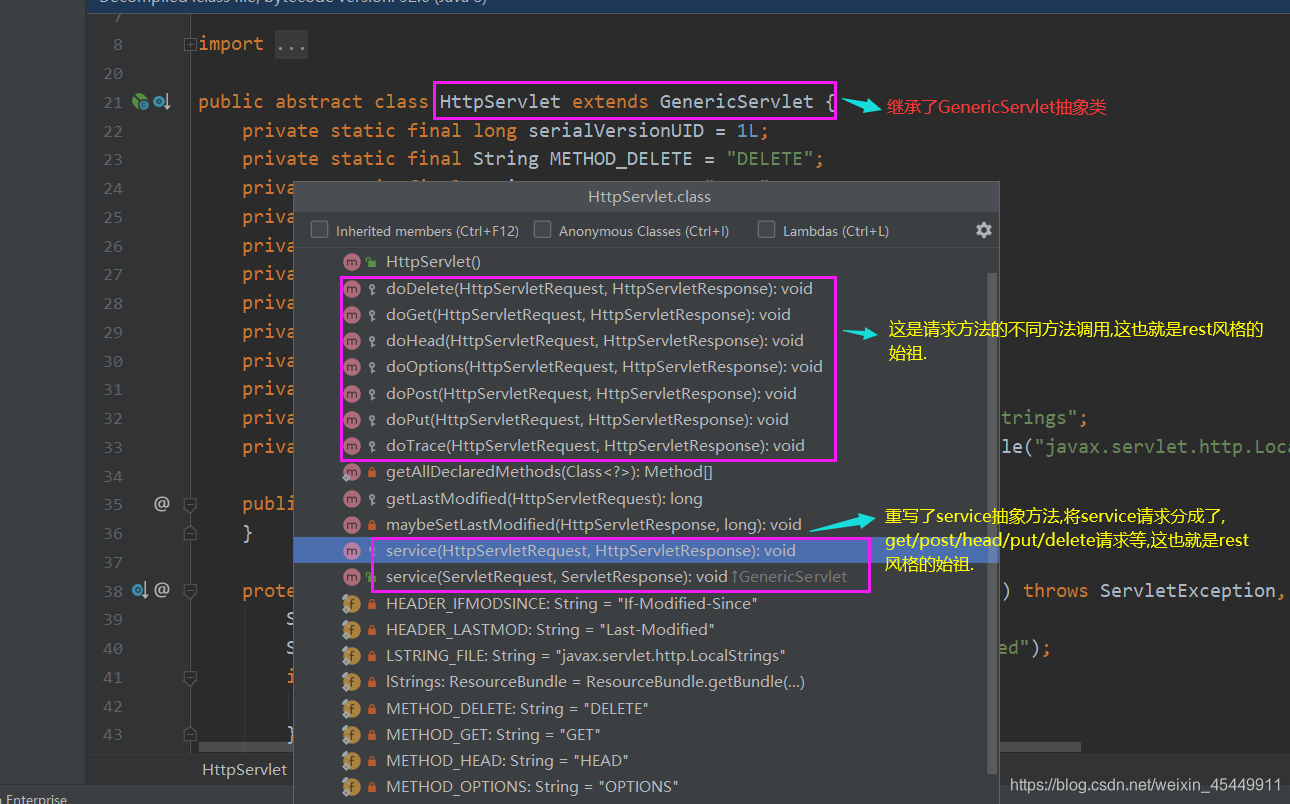Viewport: 1290px width, 804px height.
Task: Click method icon beside doHead
Action: click(351, 341)
